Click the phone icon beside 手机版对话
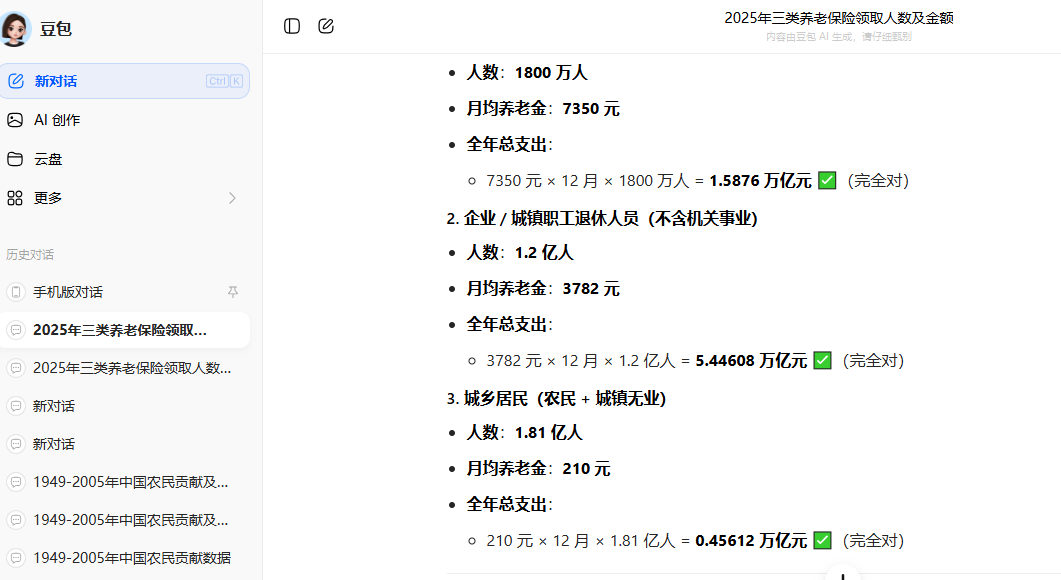The height and width of the screenshot is (580, 1061). [x=15, y=292]
